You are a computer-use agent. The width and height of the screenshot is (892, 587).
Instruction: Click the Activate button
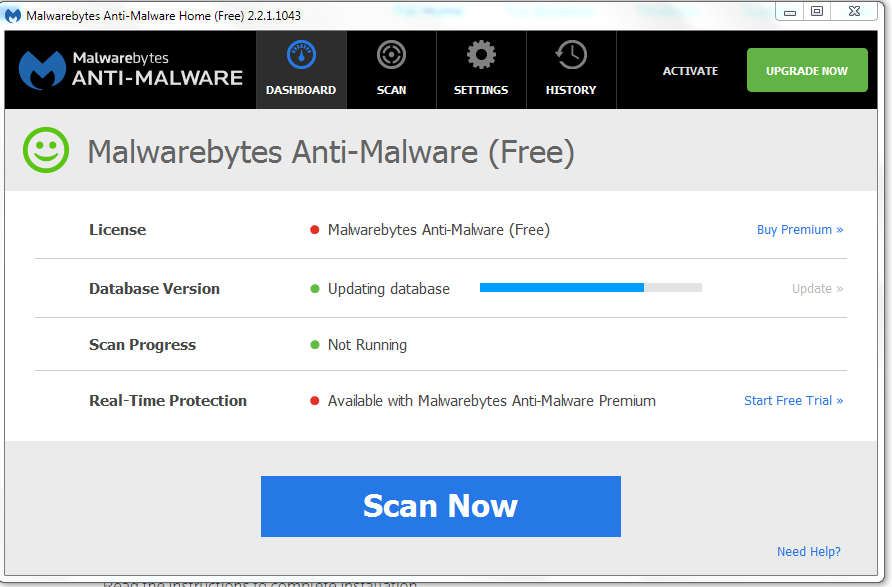(x=690, y=71)
